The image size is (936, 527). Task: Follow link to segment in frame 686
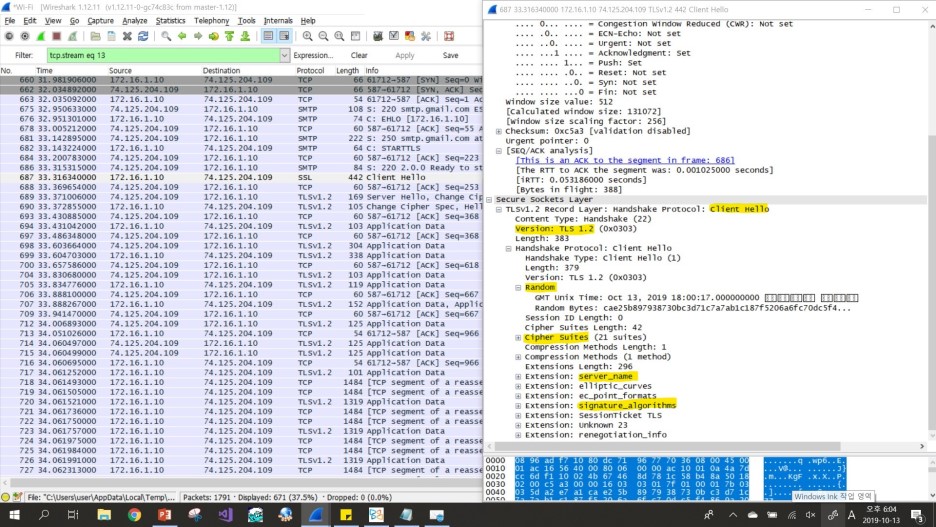point(625,161)
